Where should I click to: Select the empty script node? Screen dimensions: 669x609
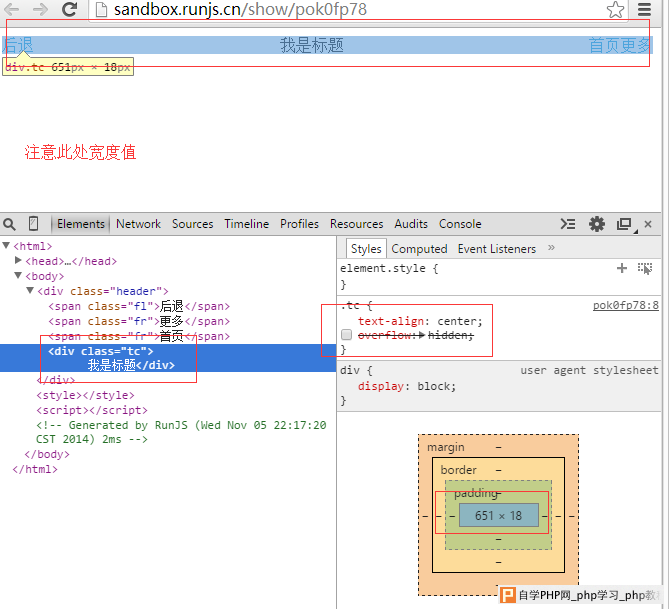pyautogui.click(x=92, y=410)
